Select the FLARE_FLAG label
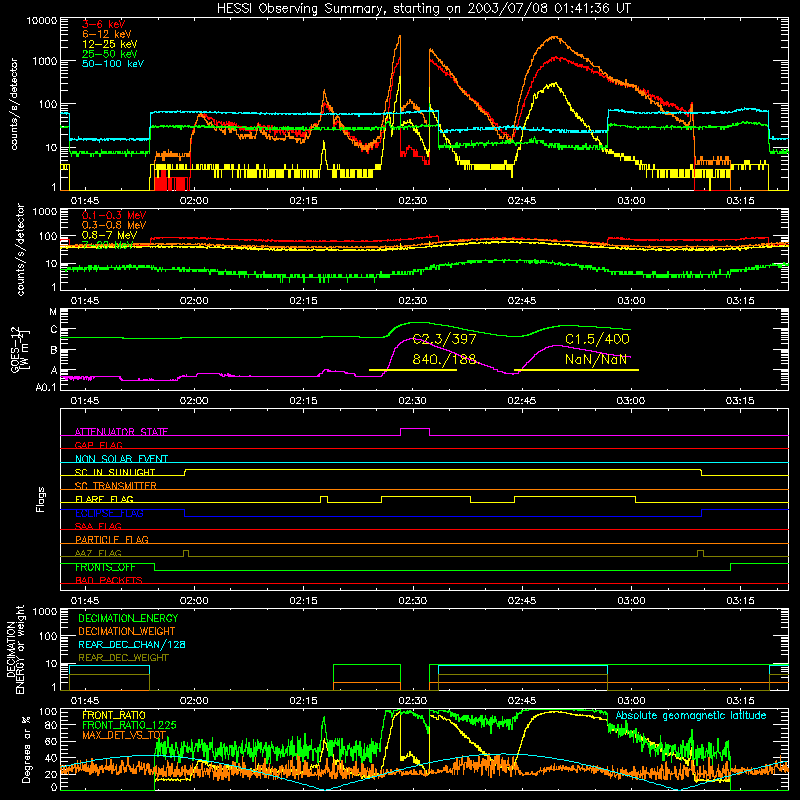Viewport: 800px width, 800px height. [x=104, y=499]
